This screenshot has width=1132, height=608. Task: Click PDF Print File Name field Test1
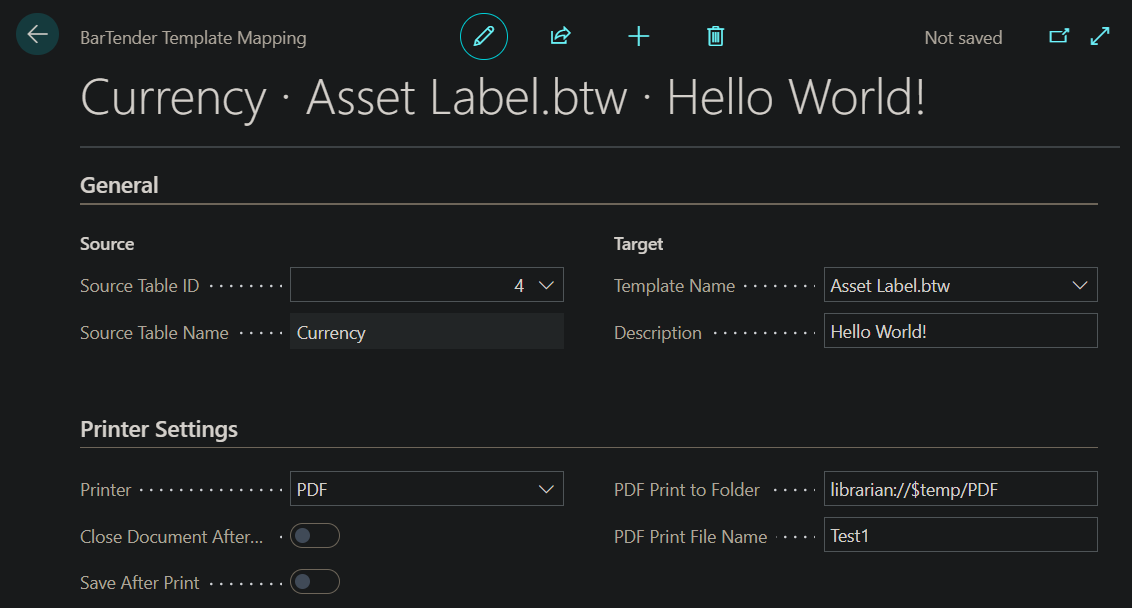click(x=961, y=535)
